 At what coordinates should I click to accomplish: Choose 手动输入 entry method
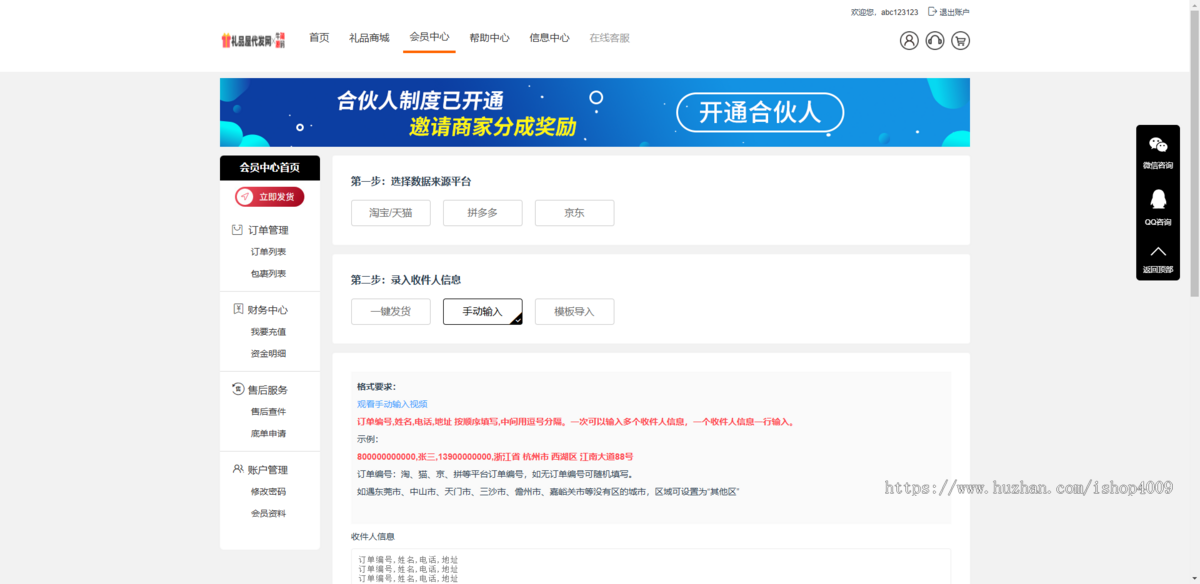pos(483,312)
